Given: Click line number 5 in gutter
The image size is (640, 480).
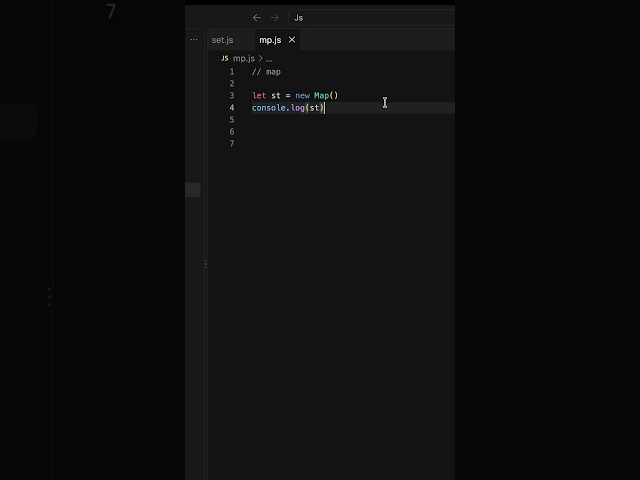Looking at the screenshot, I should (232, 120).
